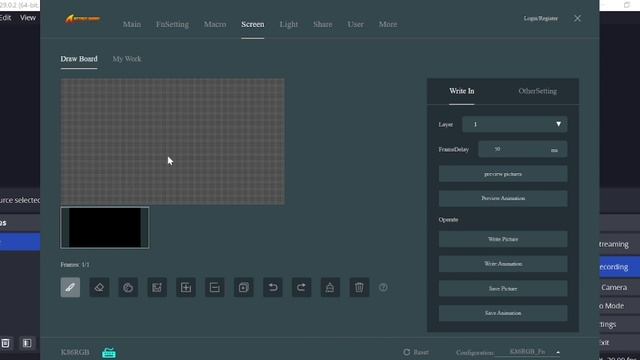Screen dimensions: 640x360
Task: Click the Write Animation button
Action: click(x=503, y=264)
